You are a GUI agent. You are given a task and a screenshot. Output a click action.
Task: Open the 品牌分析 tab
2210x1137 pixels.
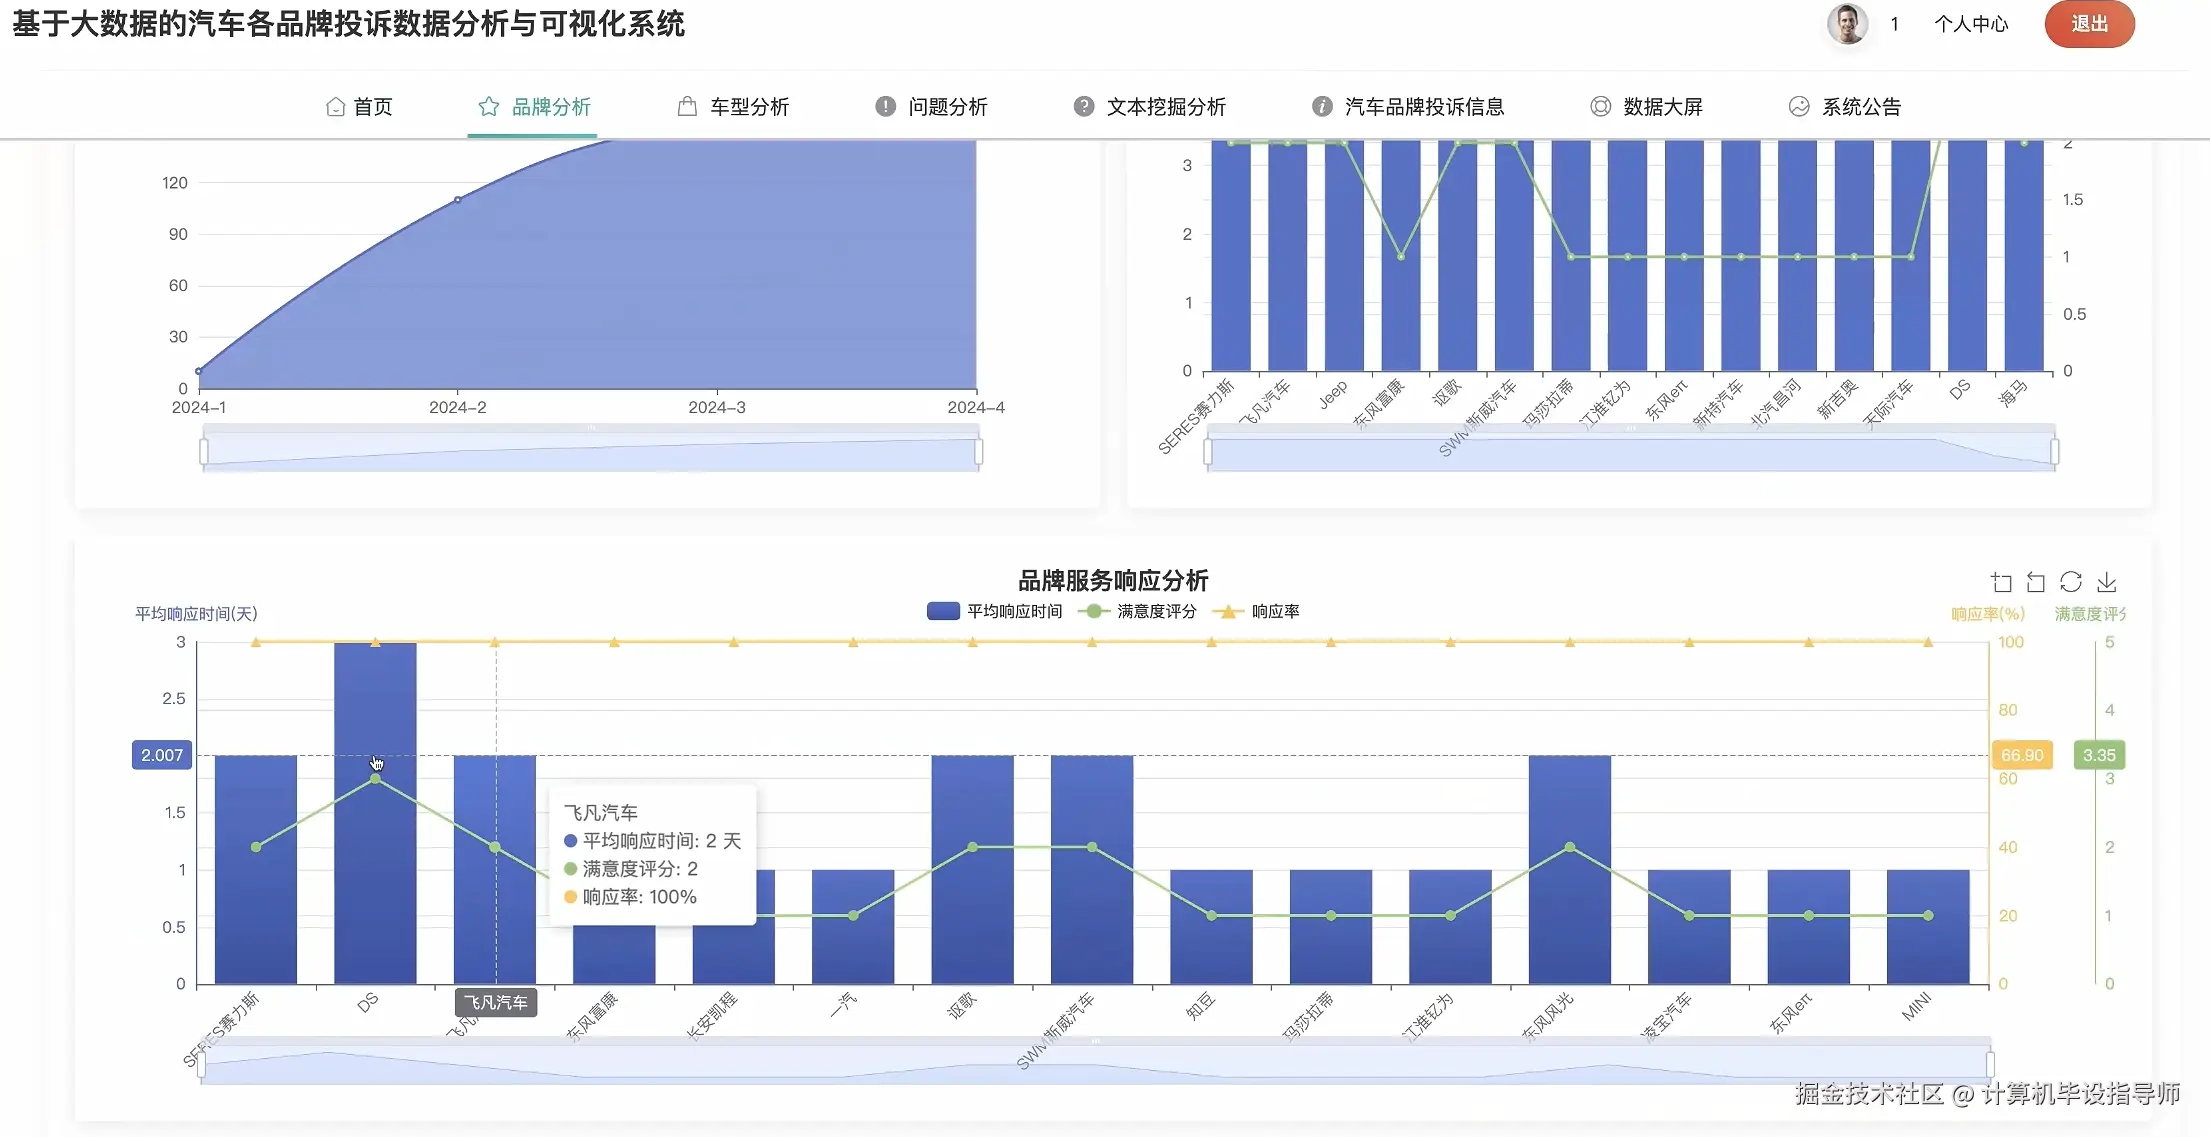(x=533, y=107)
